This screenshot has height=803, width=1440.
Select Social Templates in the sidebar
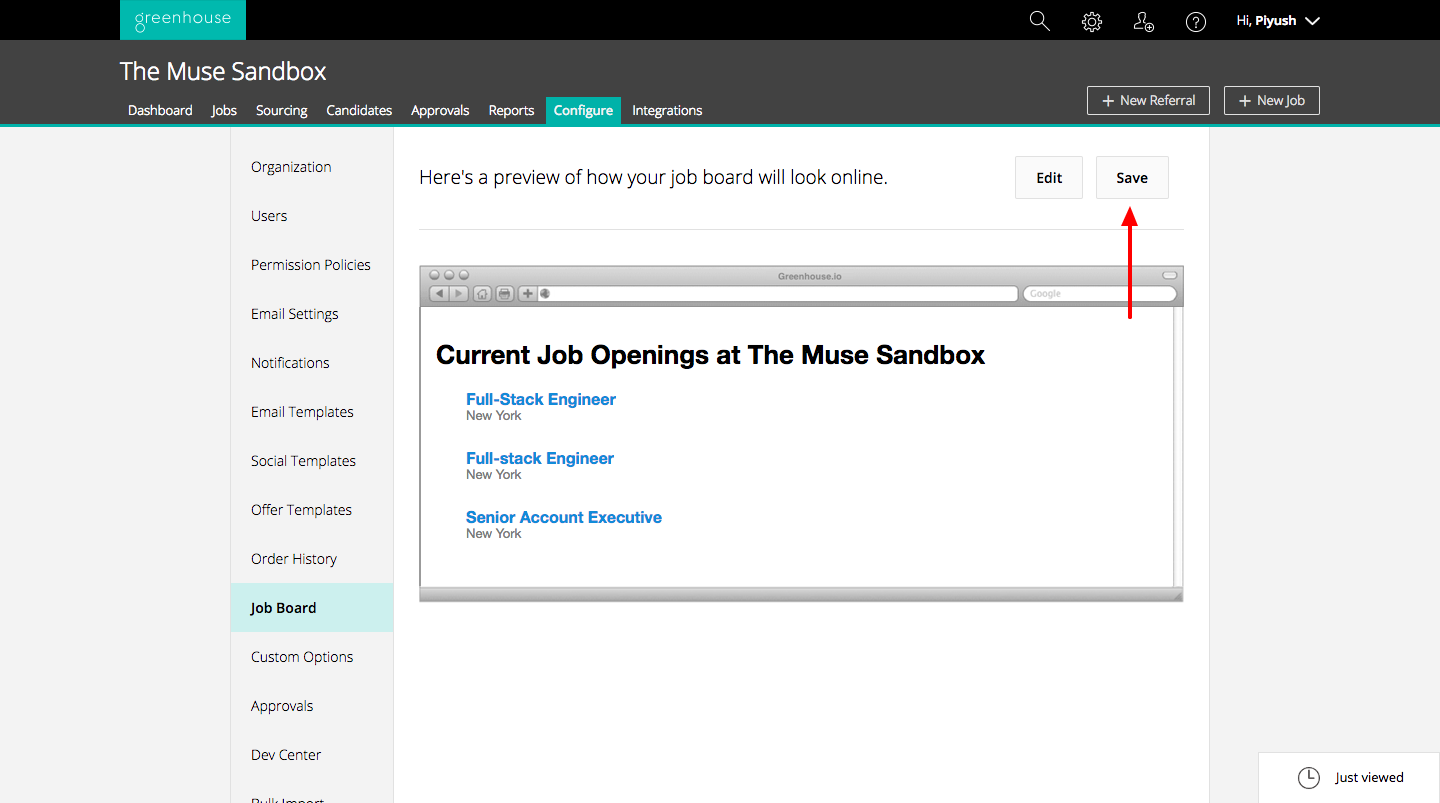(312, 461)
